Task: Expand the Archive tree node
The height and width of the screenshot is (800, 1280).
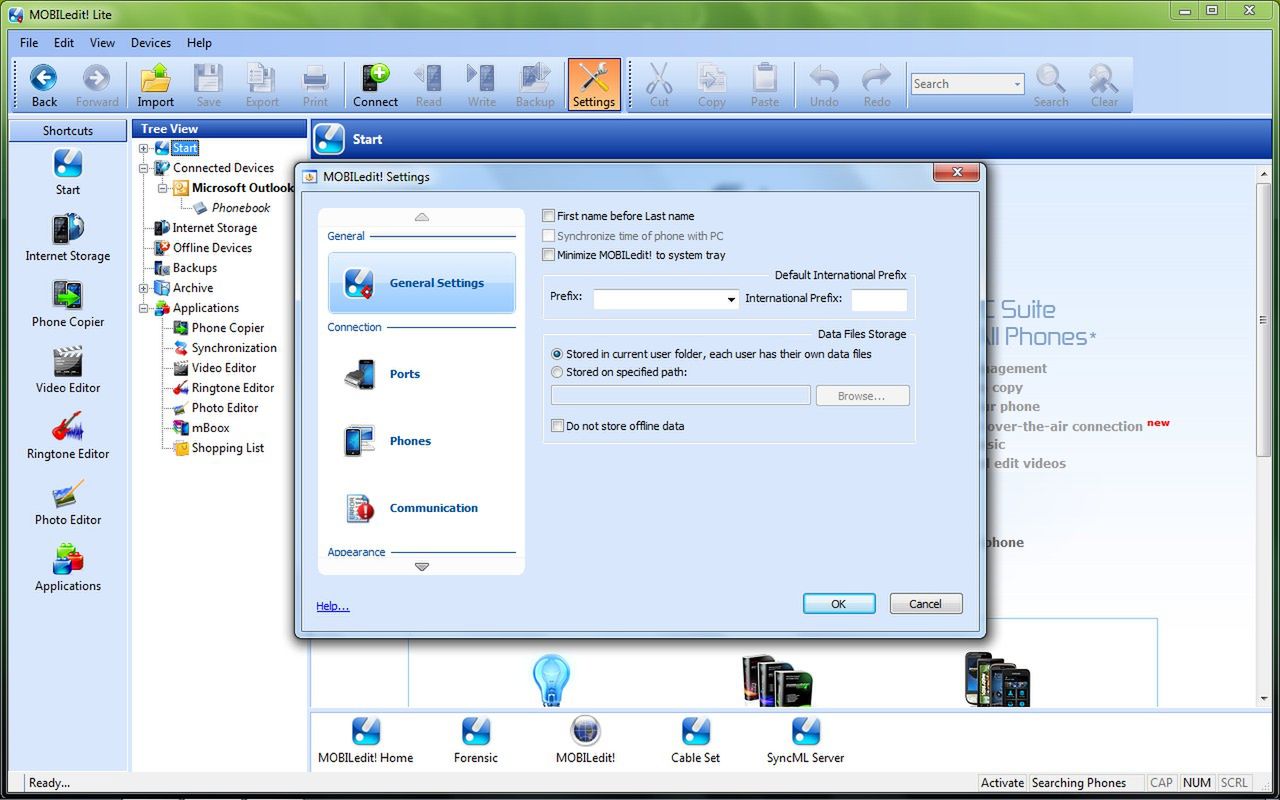Action: [x=143, y=288]
